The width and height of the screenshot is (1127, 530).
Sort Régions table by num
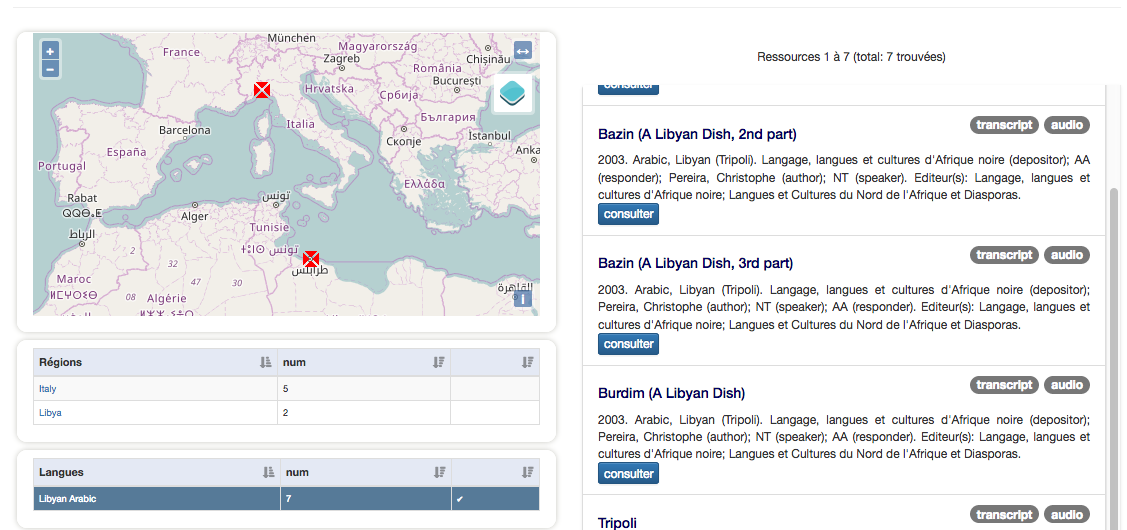pos(438,362)
